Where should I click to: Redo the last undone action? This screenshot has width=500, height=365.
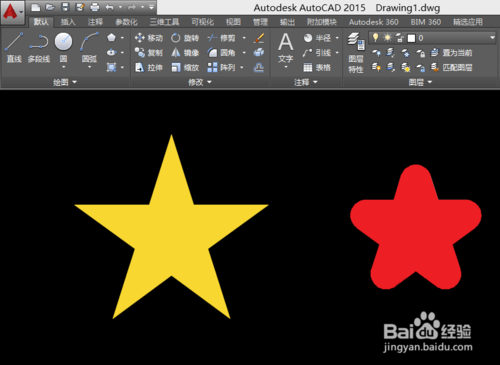coord(132,7)
